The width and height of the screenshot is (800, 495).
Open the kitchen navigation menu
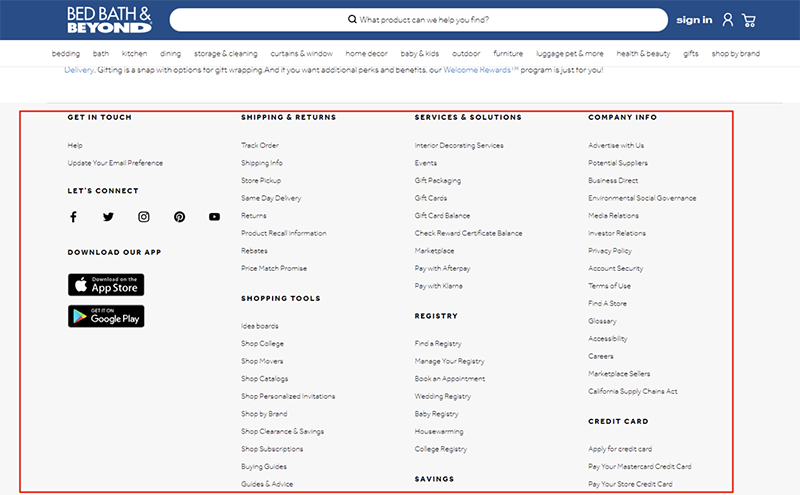point(134,53)
